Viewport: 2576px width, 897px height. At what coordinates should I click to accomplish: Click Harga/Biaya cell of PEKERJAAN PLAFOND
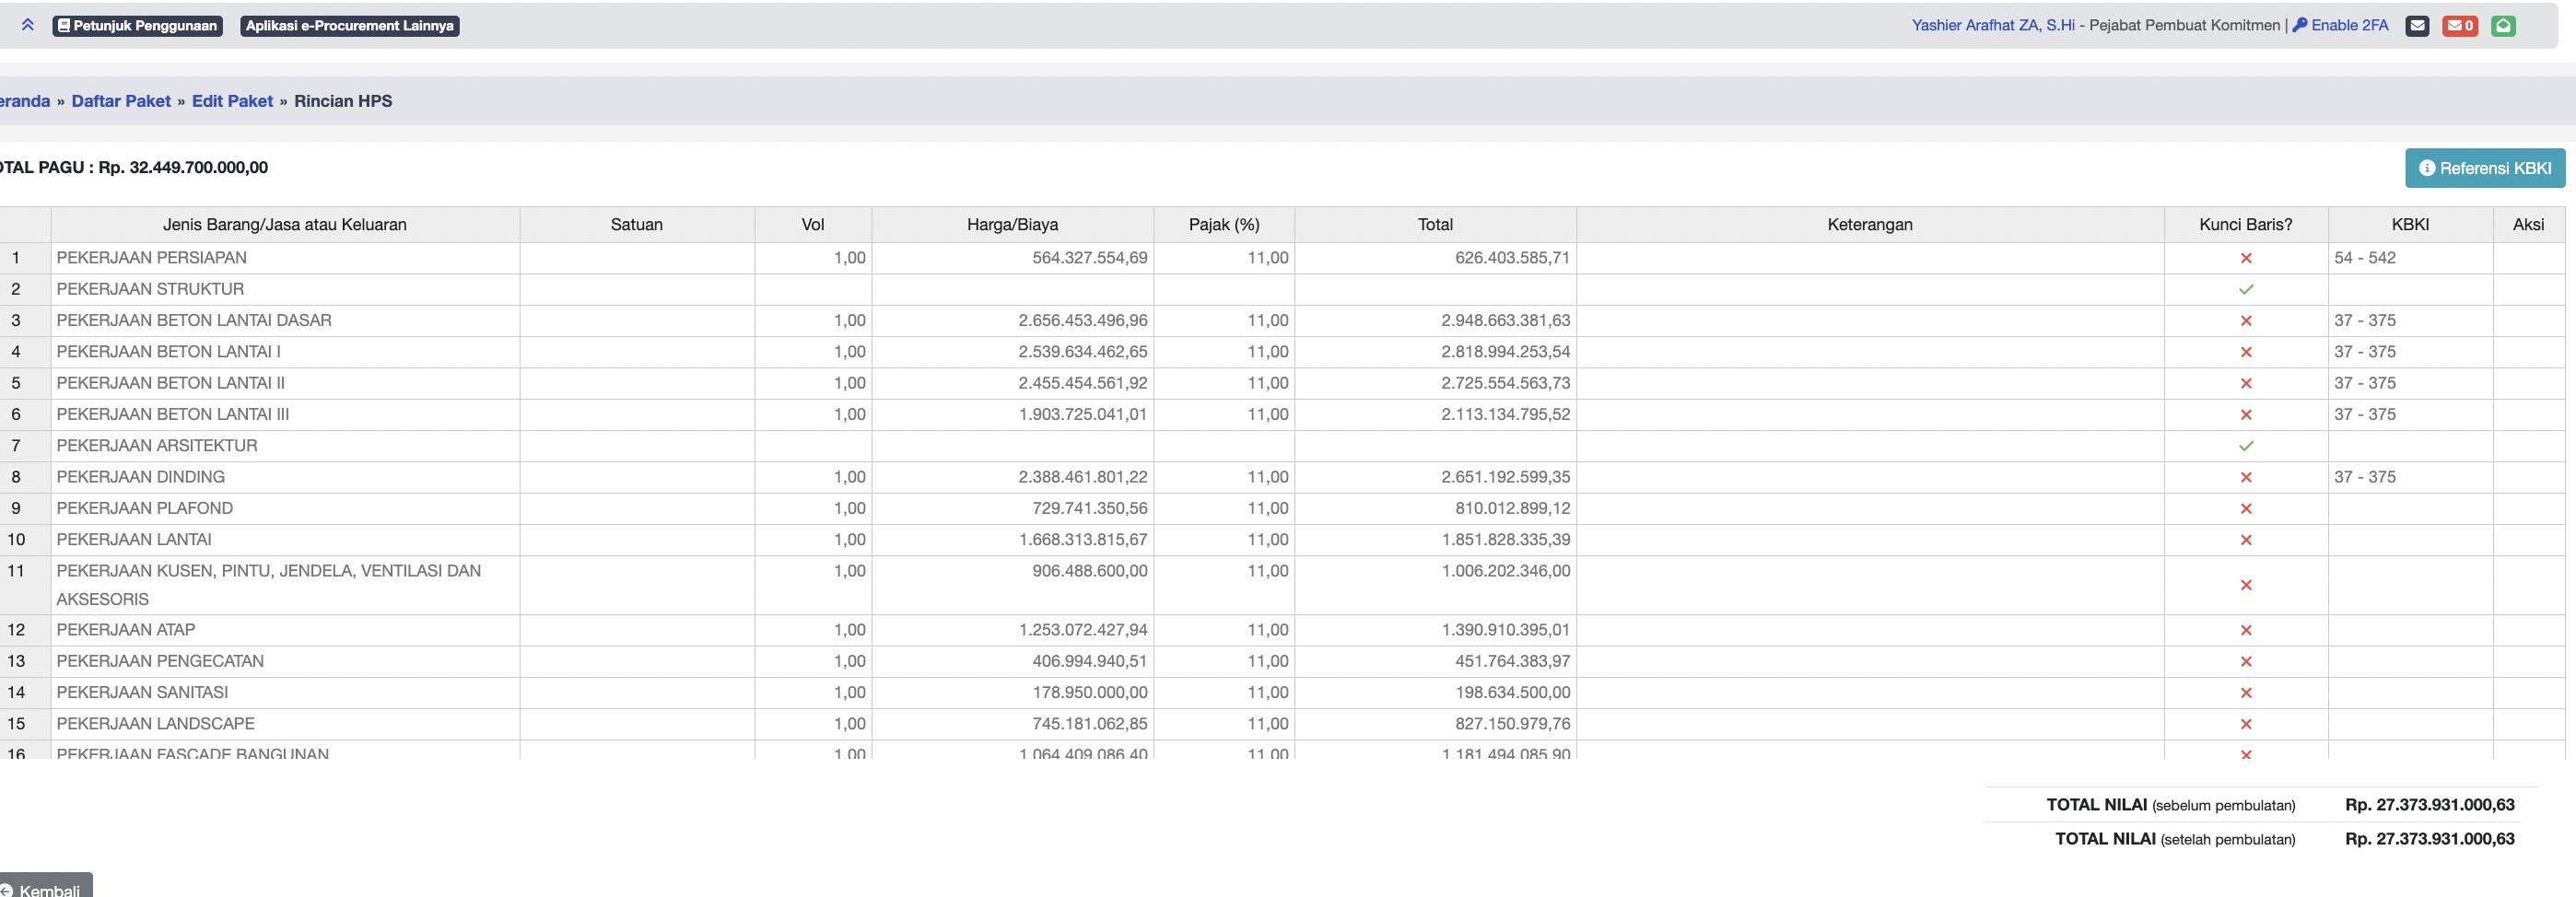[1012, 508]
